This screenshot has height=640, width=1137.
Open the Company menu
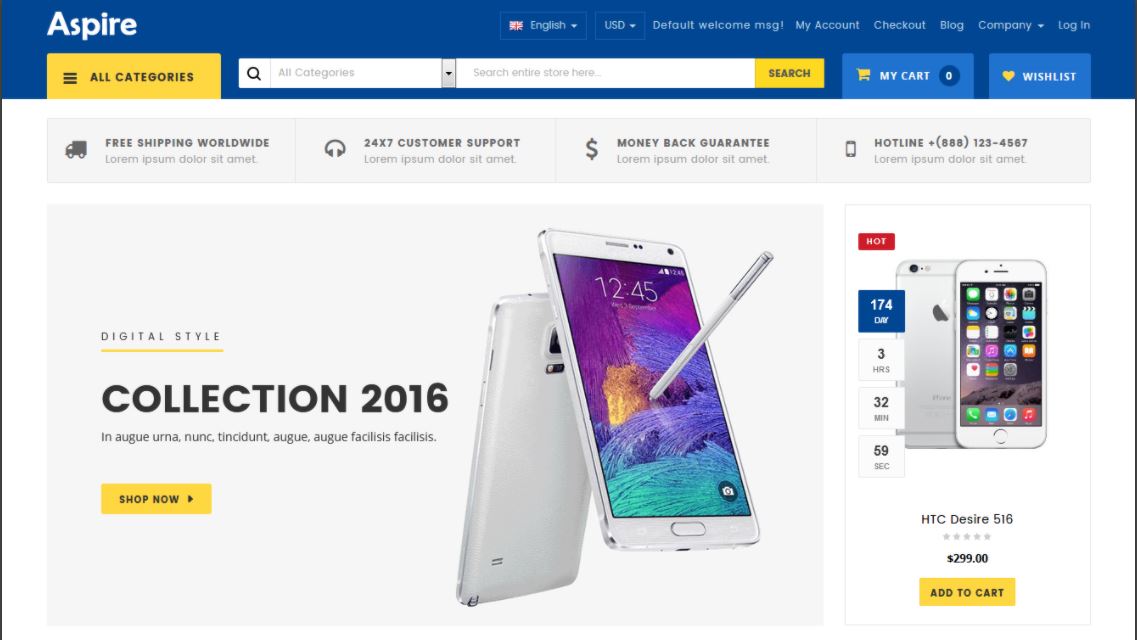click(1010, 25)
